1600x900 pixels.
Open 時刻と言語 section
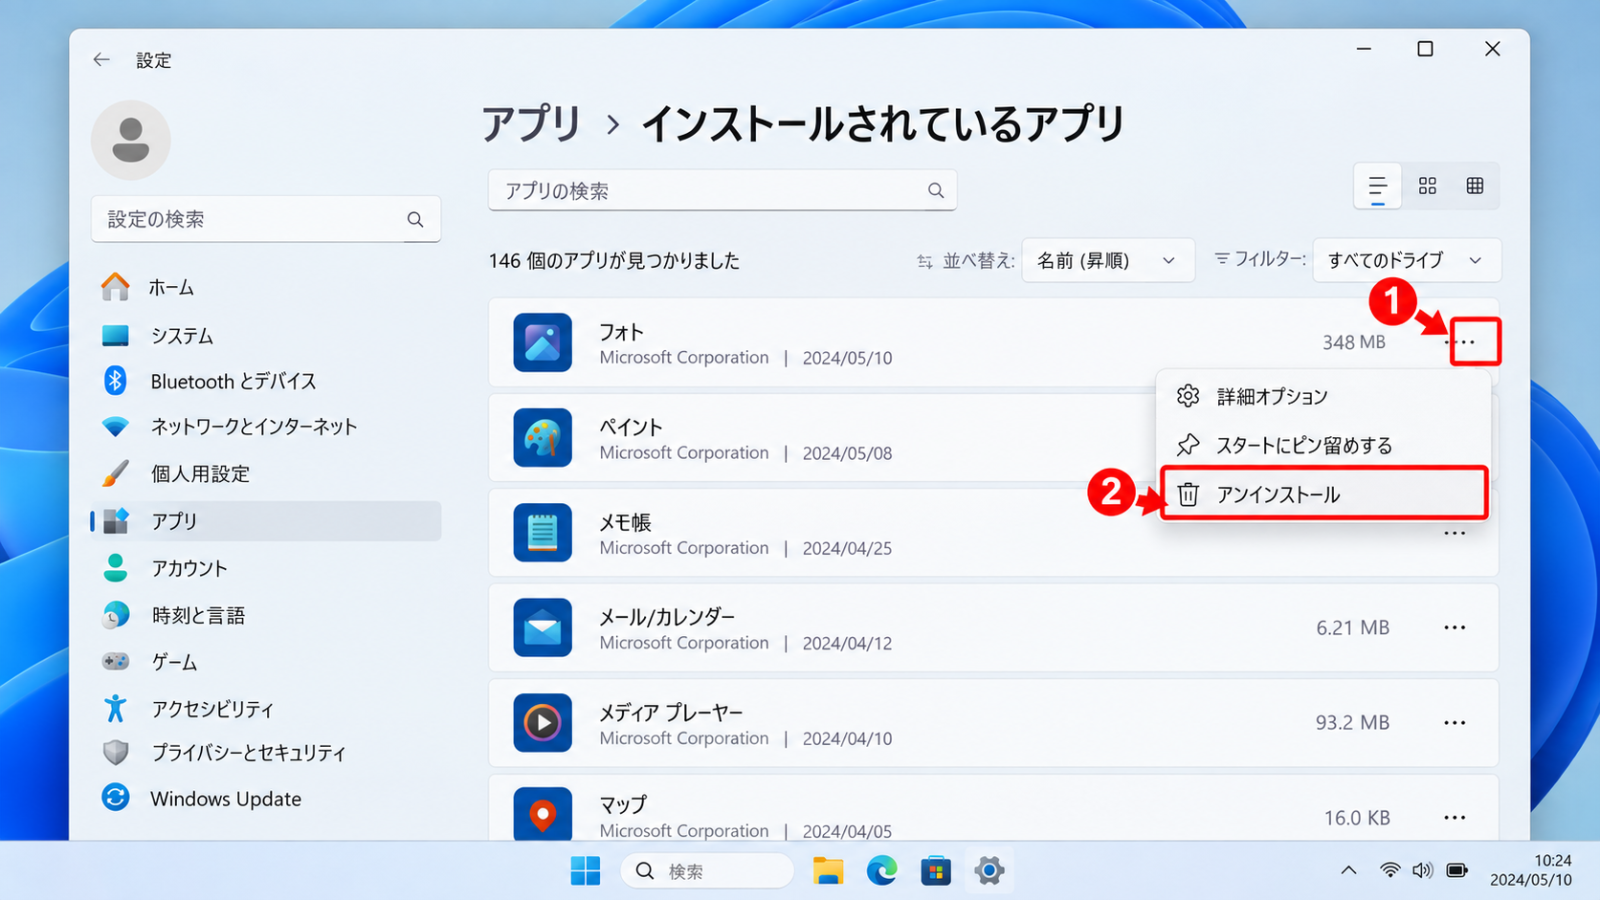266,615
